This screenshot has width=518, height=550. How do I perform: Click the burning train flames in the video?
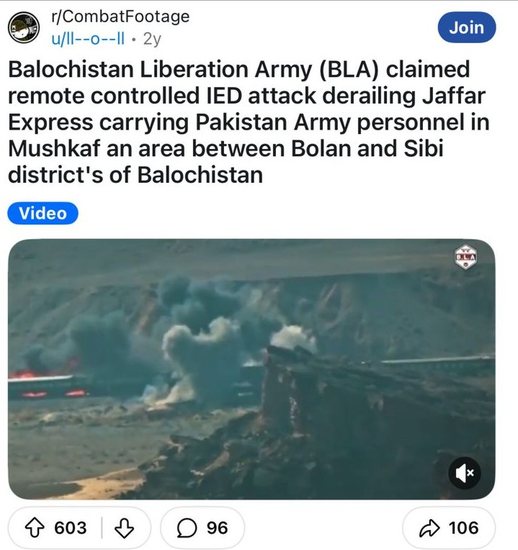pos(47,381)
